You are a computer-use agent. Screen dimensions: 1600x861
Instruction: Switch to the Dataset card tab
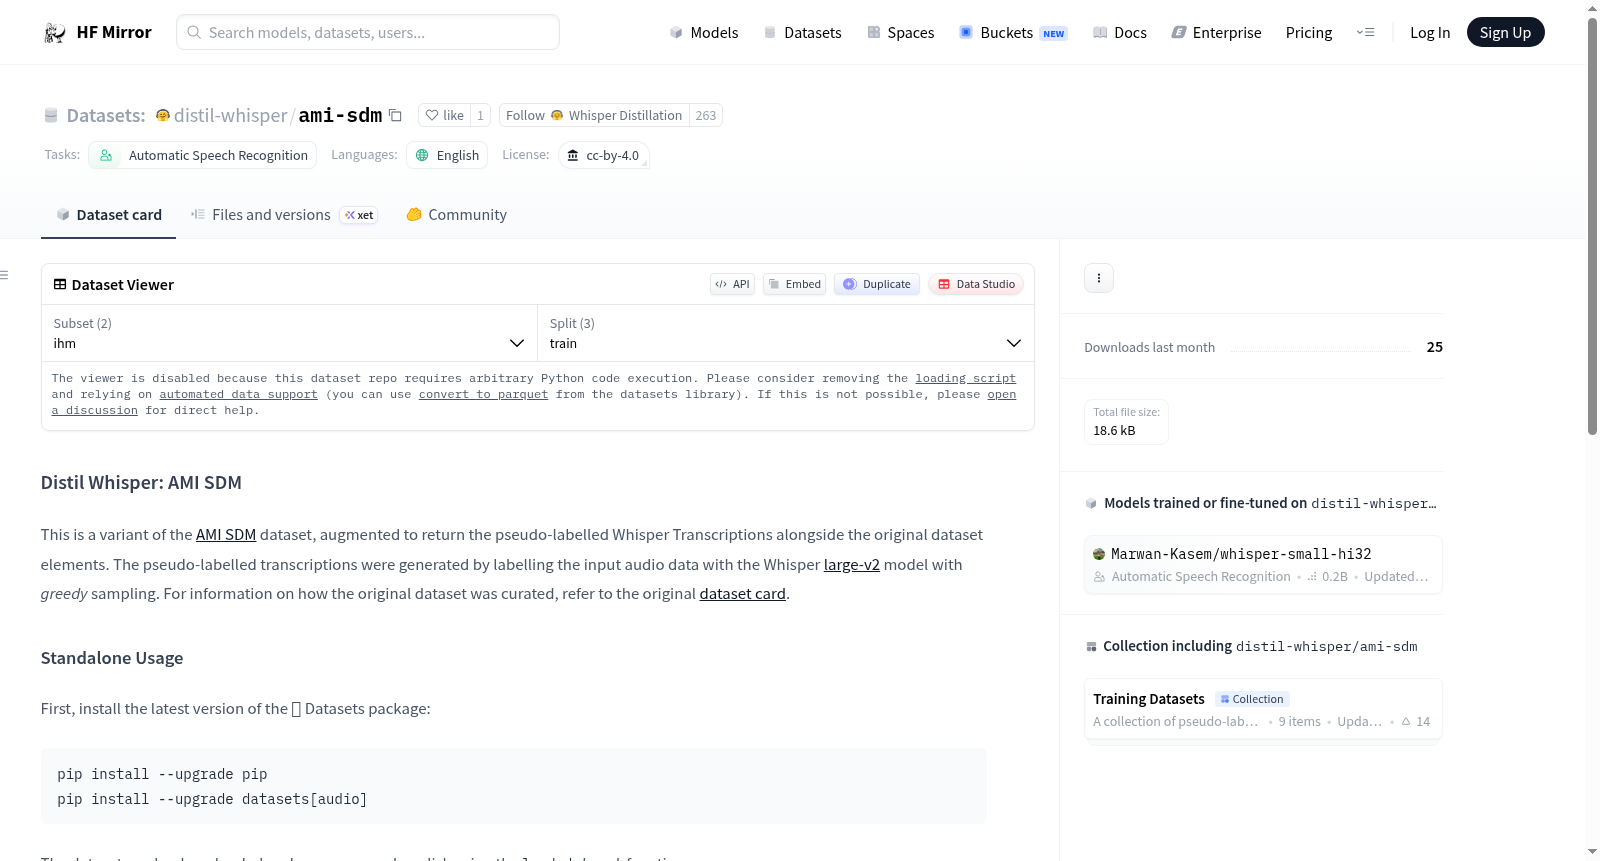coord(108,215)
